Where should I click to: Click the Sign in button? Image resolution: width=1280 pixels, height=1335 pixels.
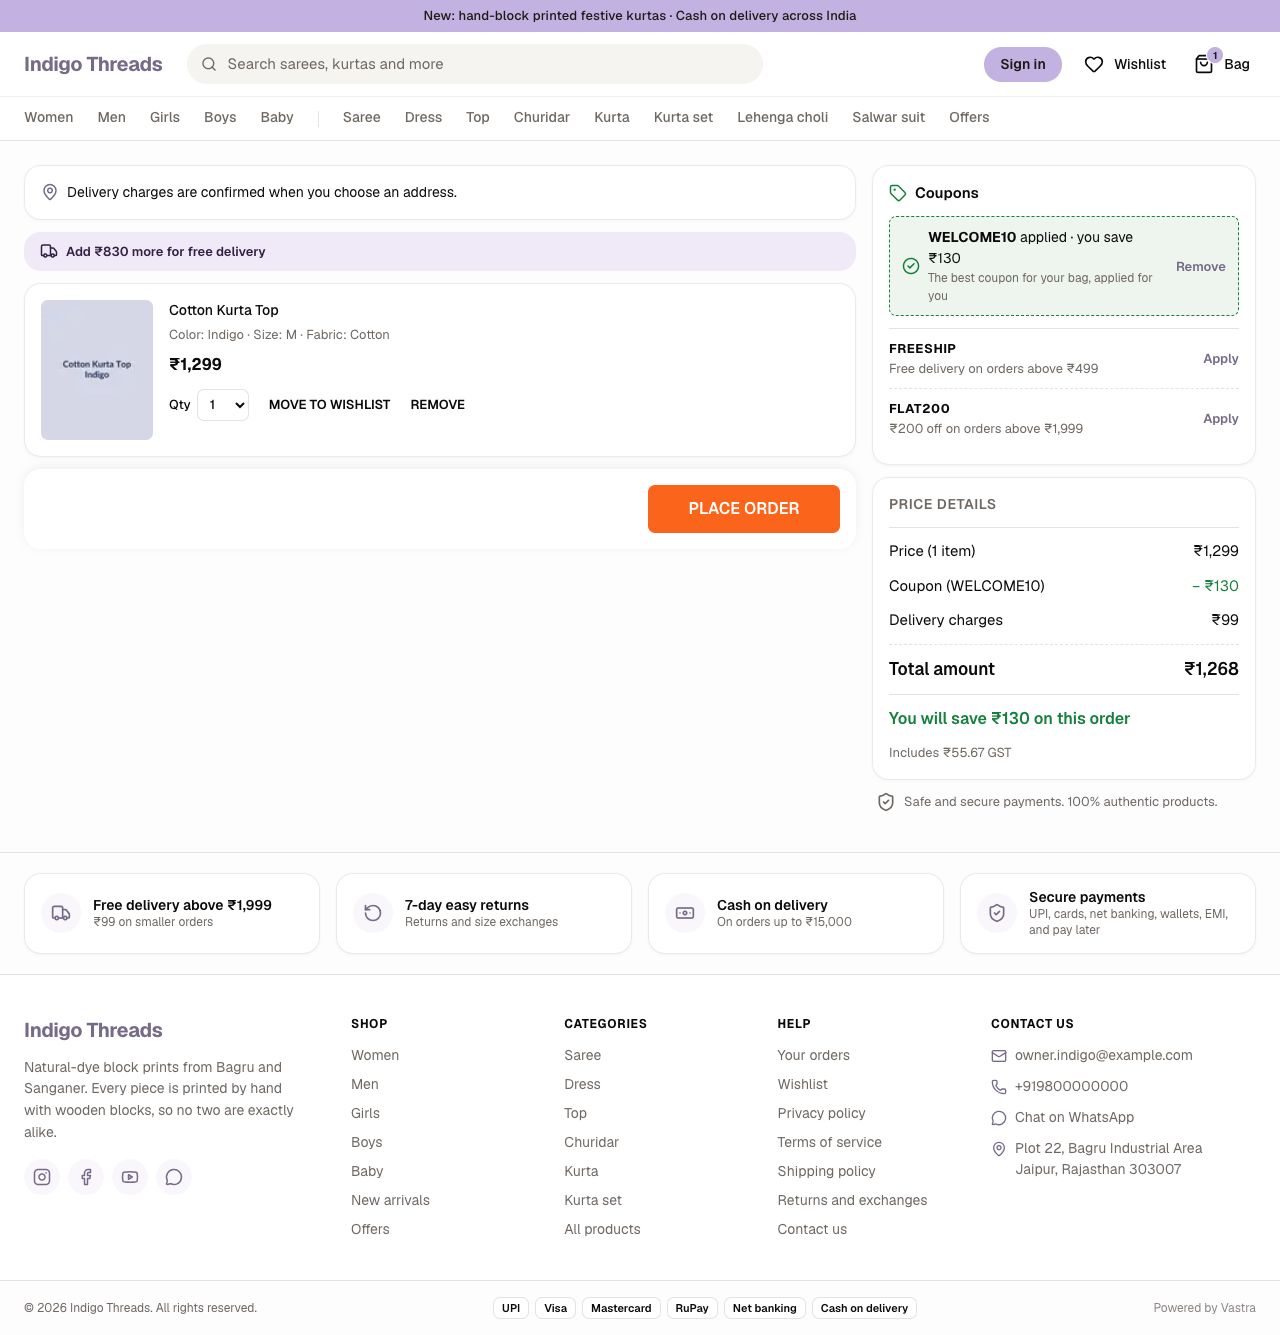tap(1023, 64)
